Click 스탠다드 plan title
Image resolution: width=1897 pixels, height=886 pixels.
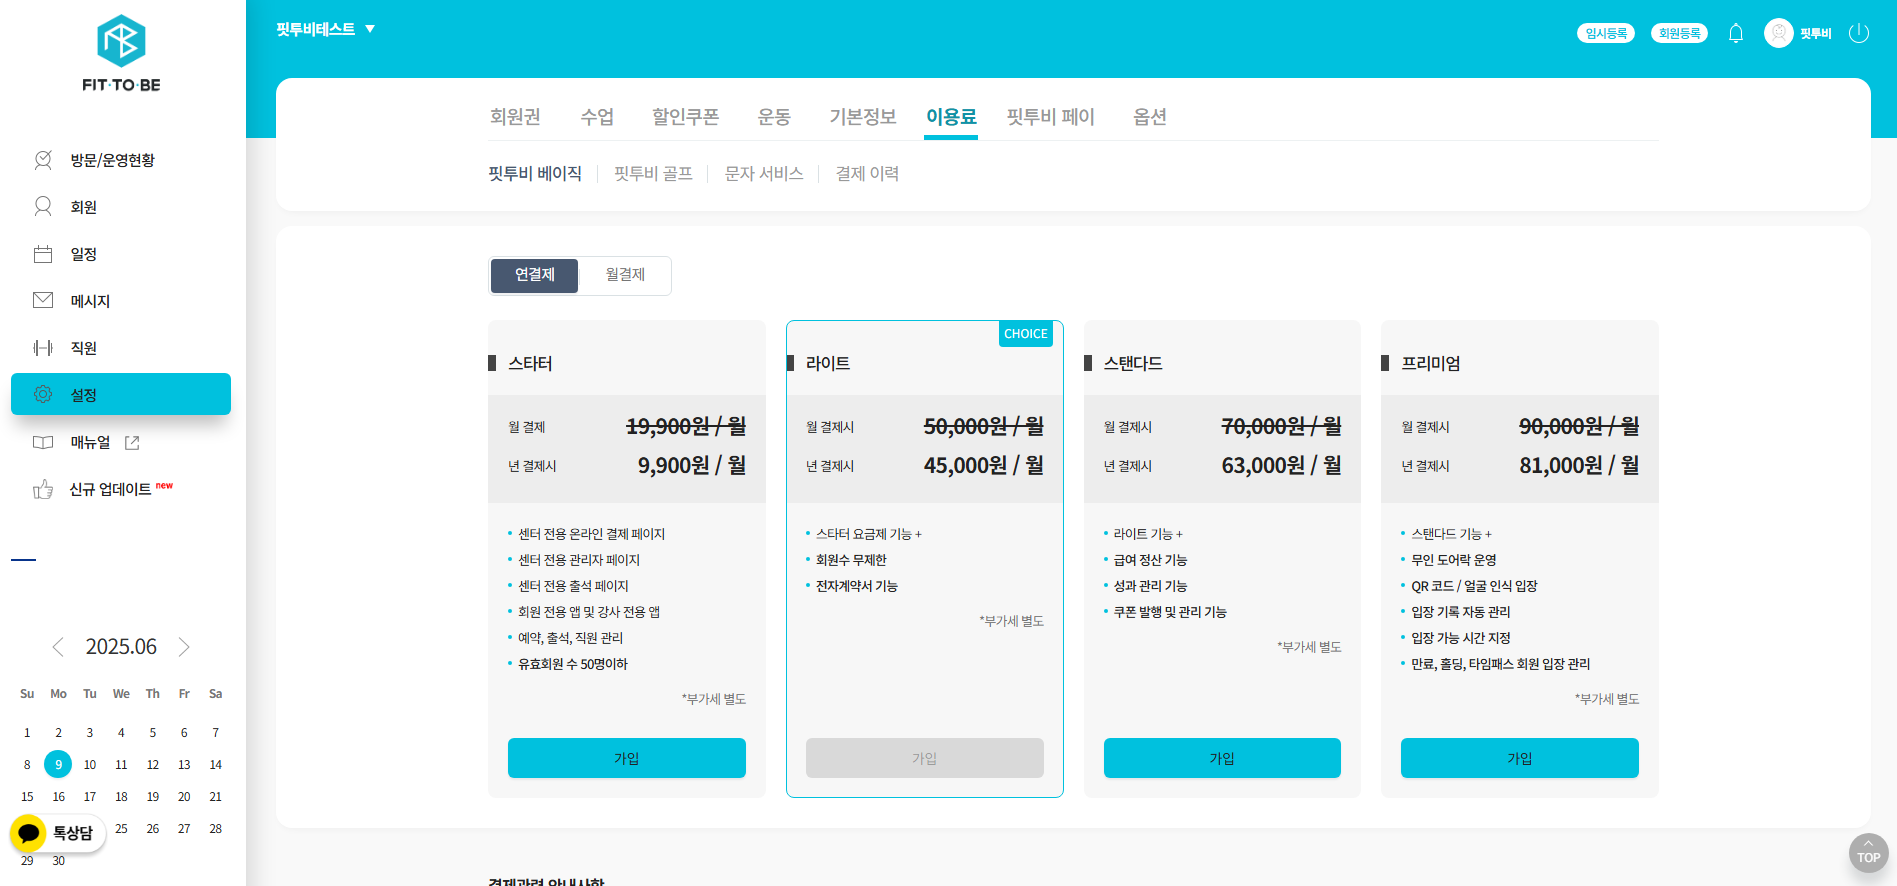pyautogui.click(x=1133, y=363)
